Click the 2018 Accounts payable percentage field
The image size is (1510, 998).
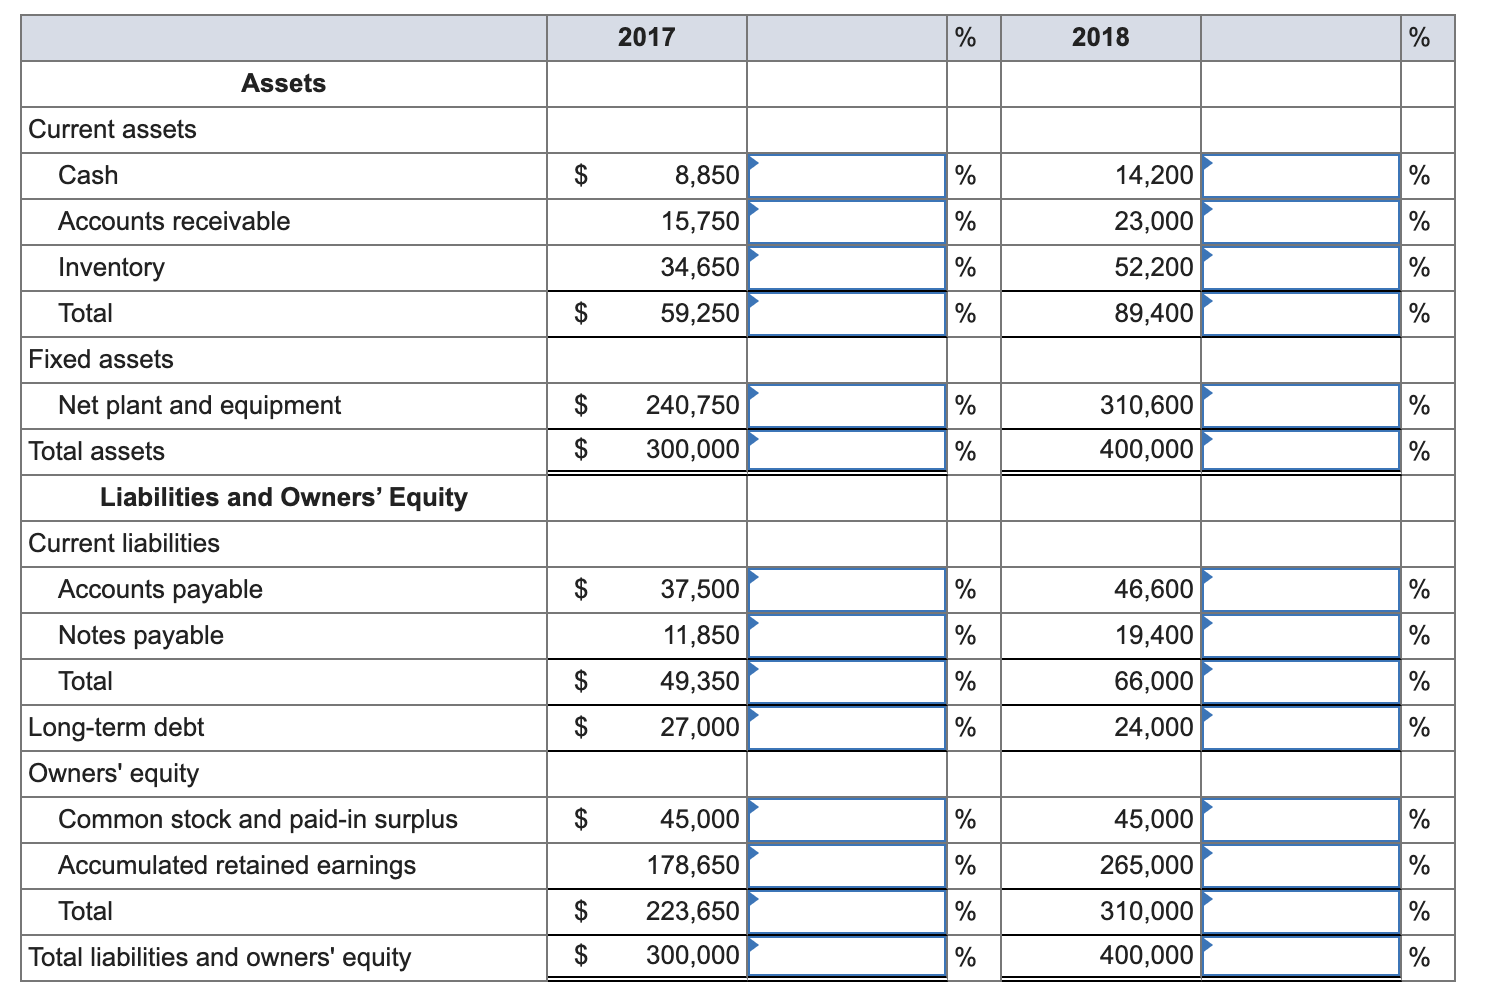coord(1301,590)
